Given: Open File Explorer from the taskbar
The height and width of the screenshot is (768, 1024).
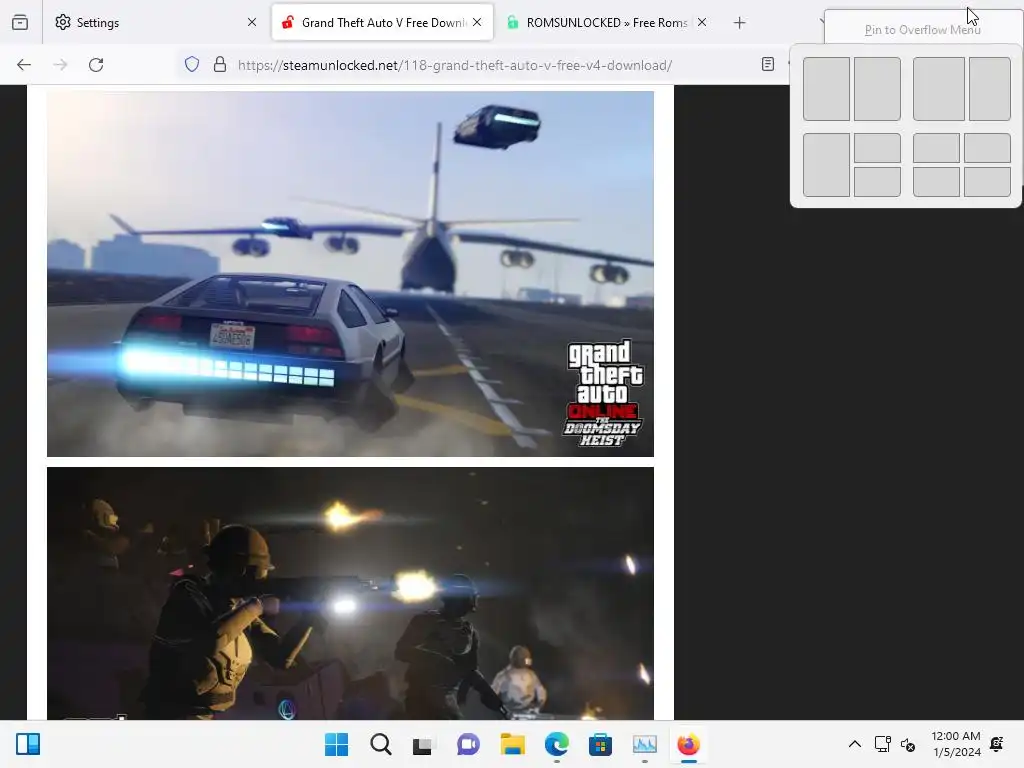Looking at the screenshot, I should point(512,744).
